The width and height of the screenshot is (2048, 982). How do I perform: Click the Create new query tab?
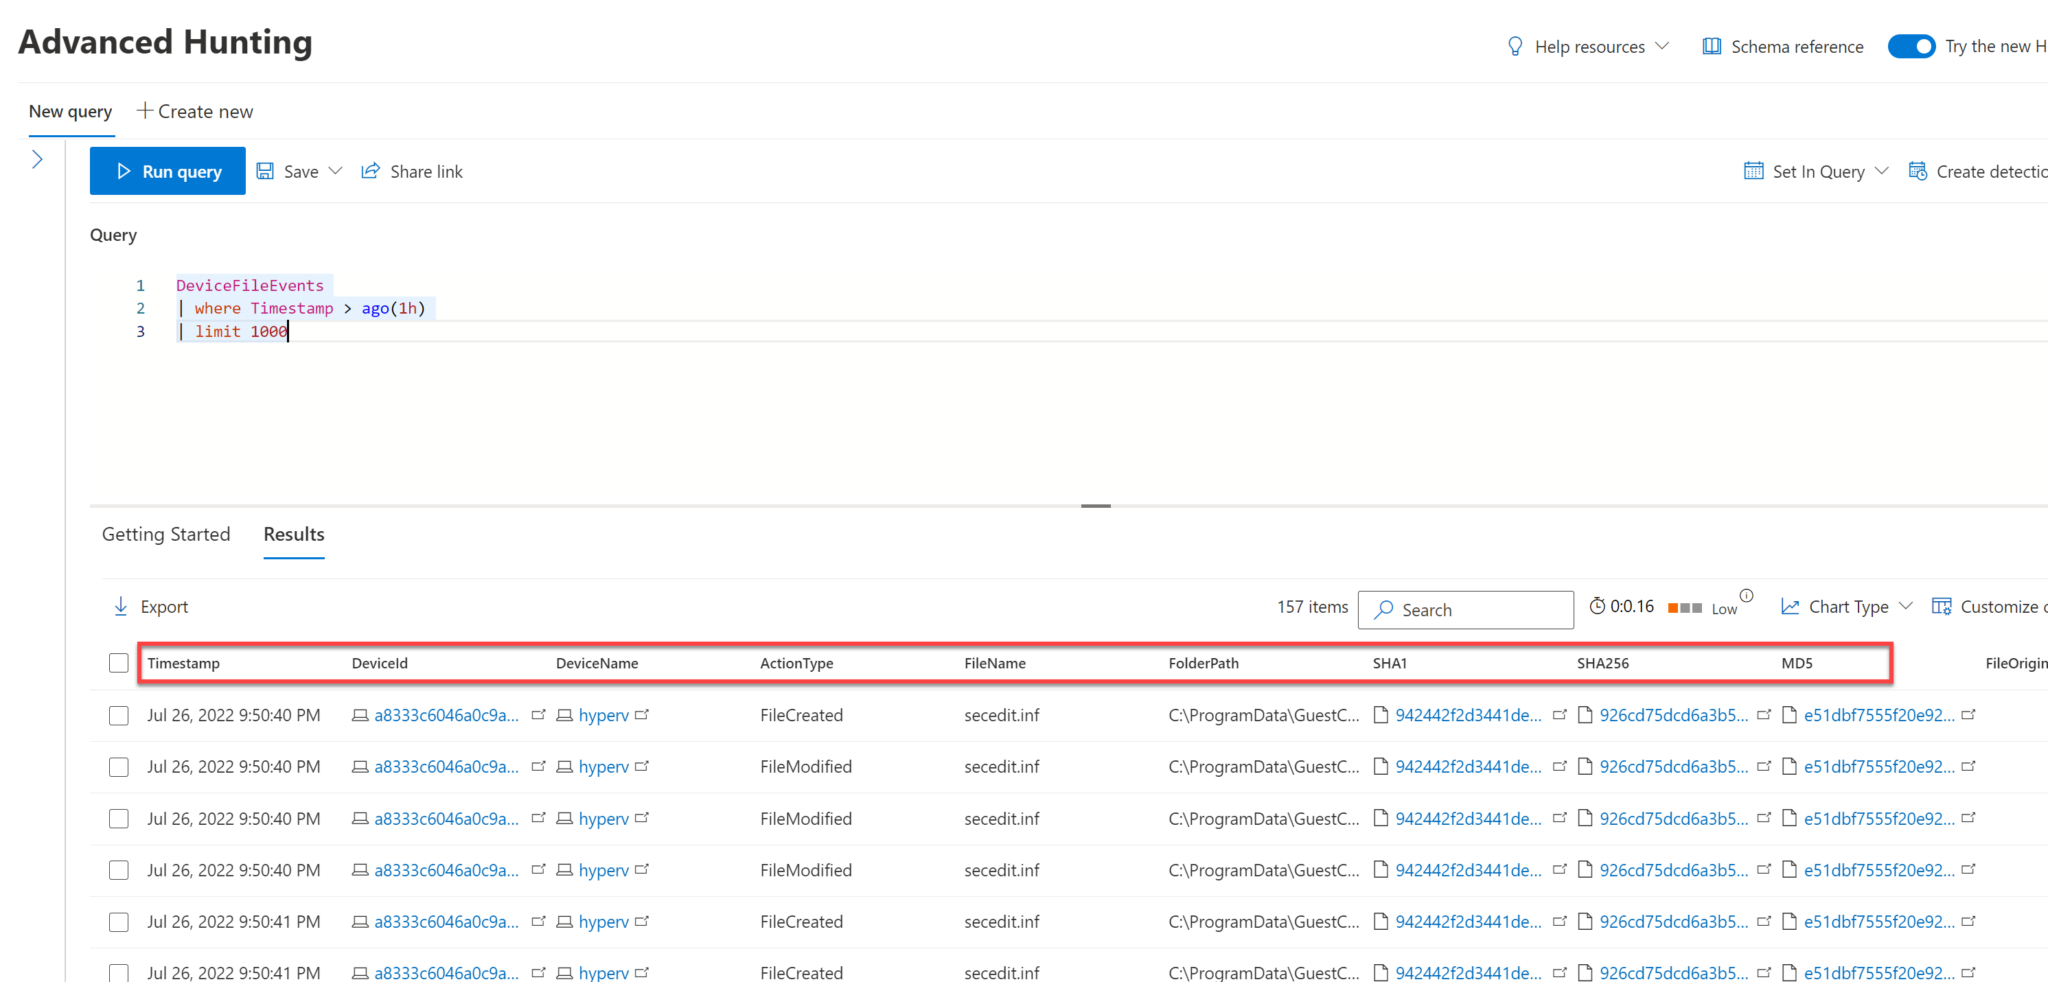195,111
